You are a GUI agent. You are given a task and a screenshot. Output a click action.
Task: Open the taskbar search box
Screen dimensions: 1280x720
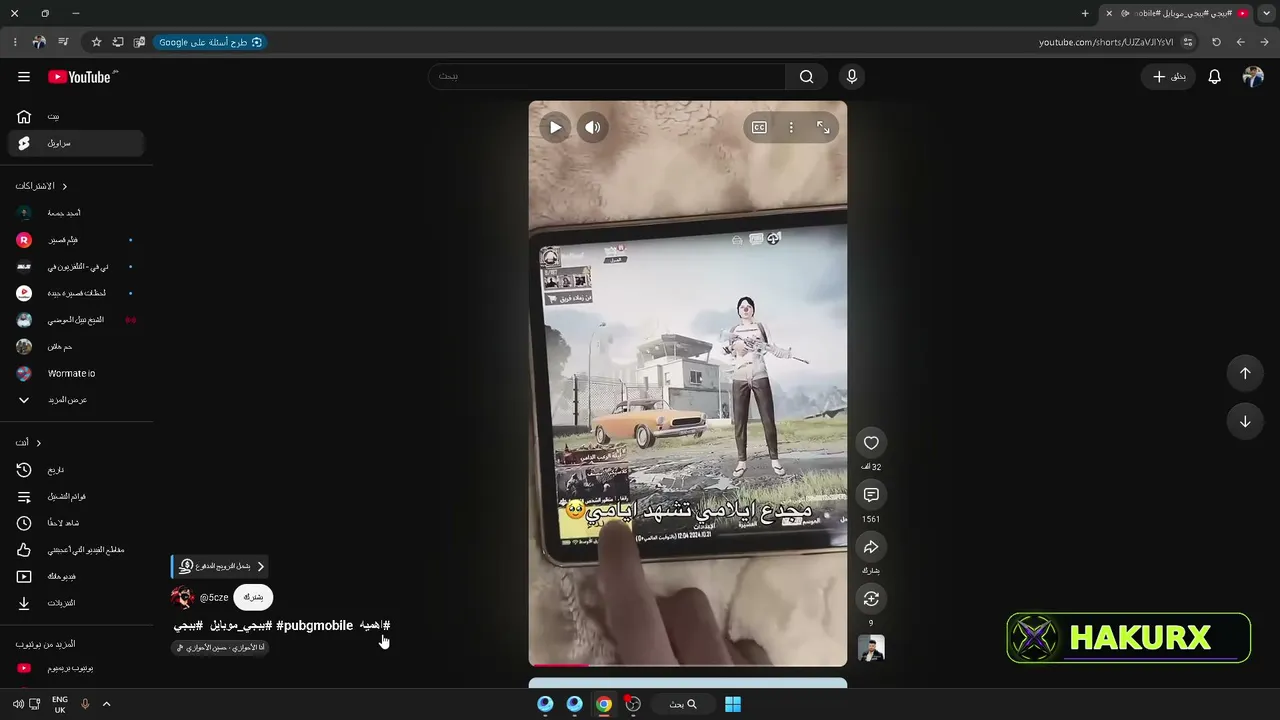tap(683, 704)
